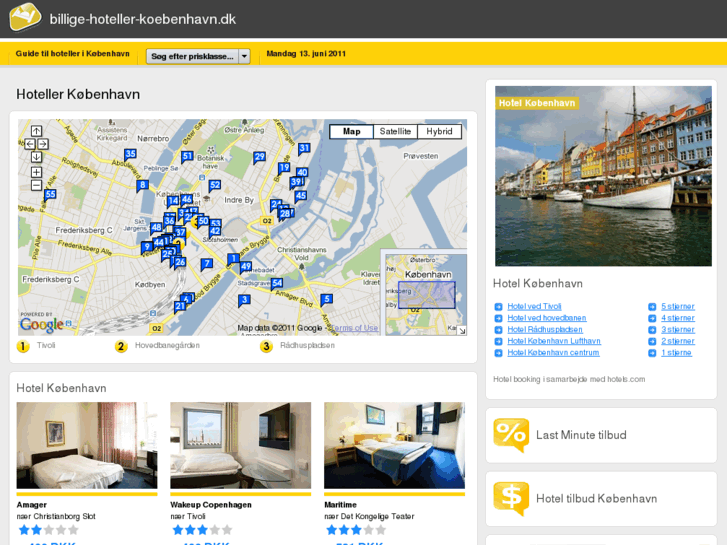Switch map view to Hybrid

pyautogui.click(x=439, y=131)
